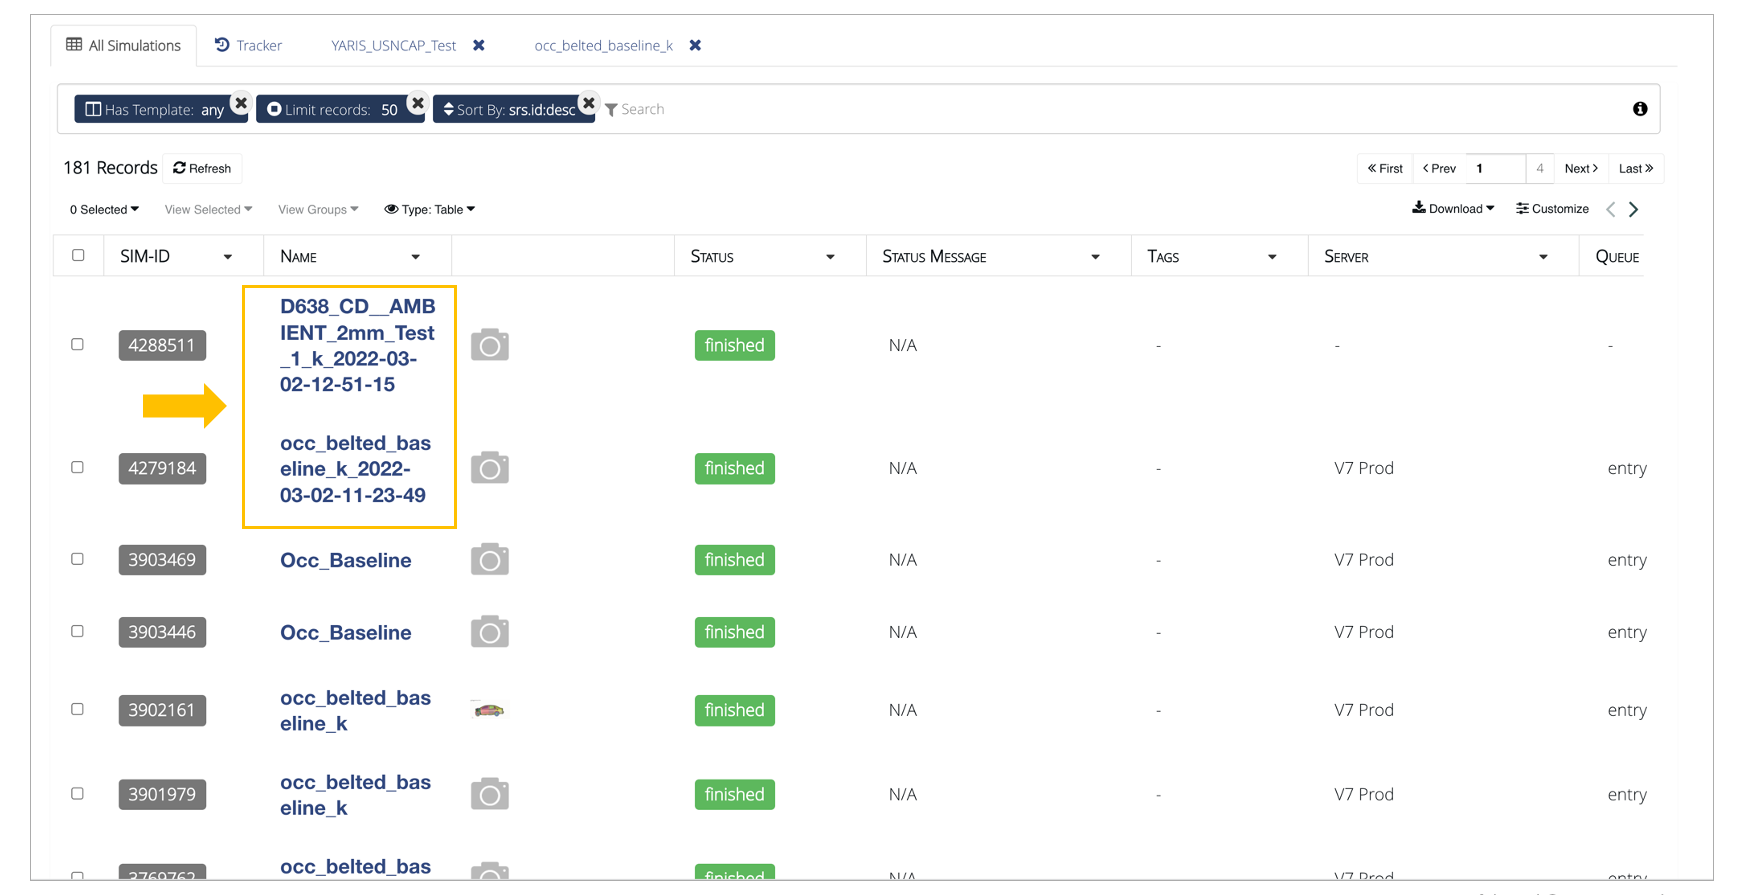Open camera thumbnail for simulation 3903469
1753x895 pixels.
coord(490,560)
